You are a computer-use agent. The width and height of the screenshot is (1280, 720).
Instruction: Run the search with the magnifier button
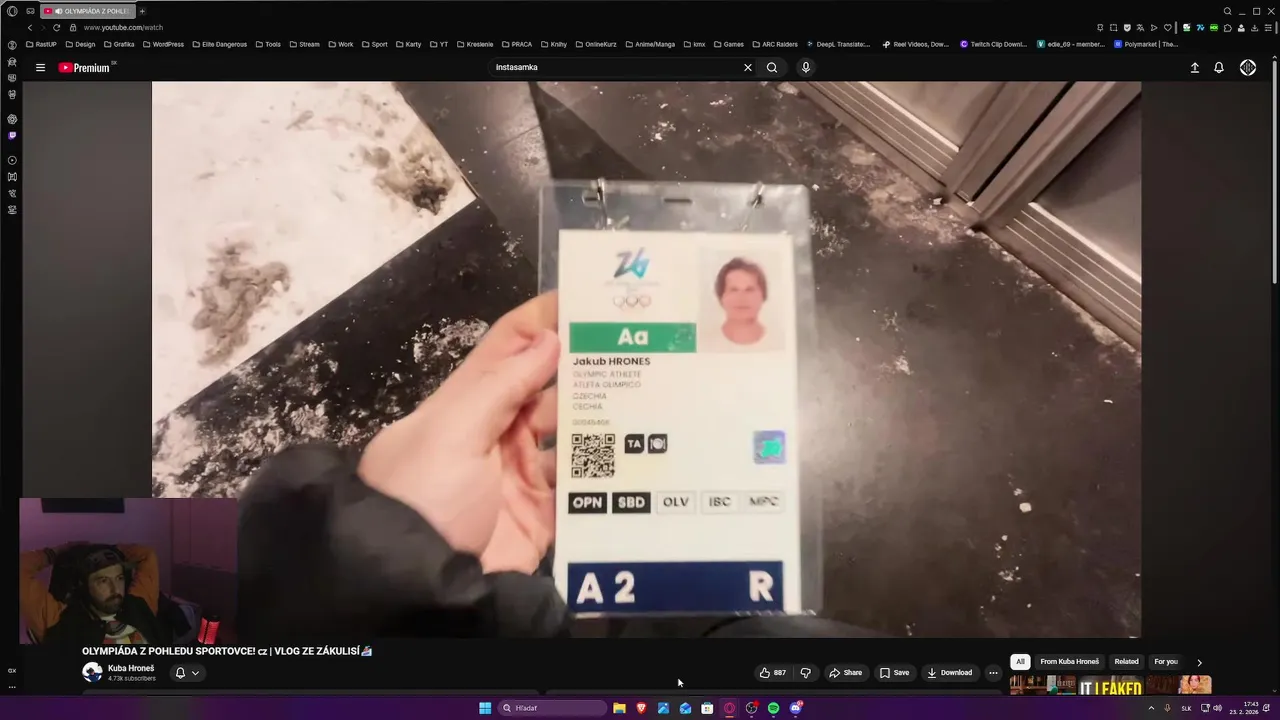click(772, 67)
